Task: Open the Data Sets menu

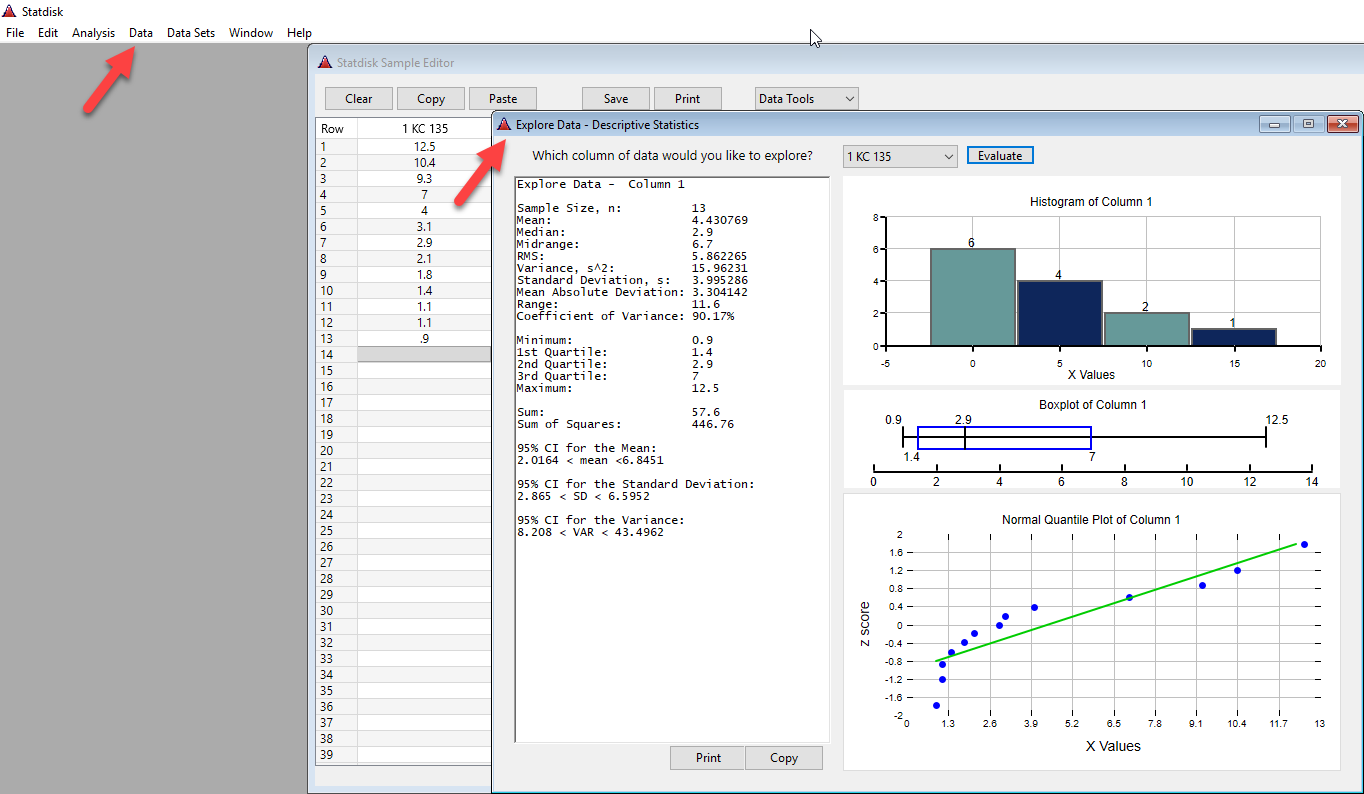Action: pos(190,33)
